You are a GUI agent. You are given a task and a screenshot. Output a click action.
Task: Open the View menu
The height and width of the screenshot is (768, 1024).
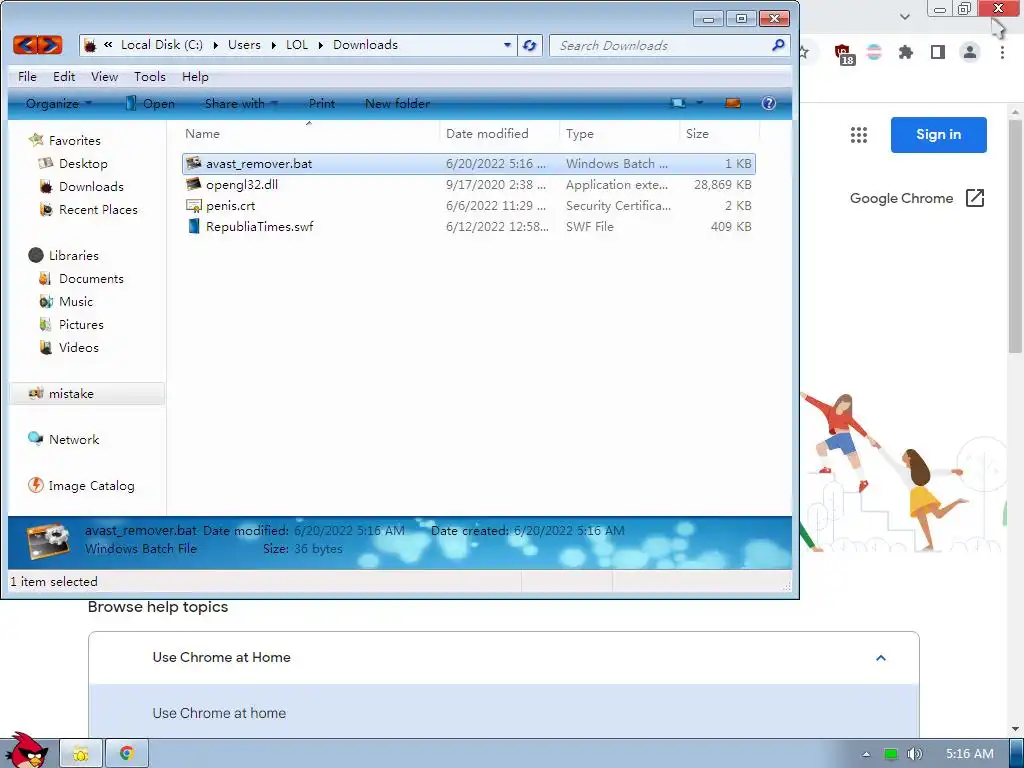pyautogui.click(x=104, y=76)
